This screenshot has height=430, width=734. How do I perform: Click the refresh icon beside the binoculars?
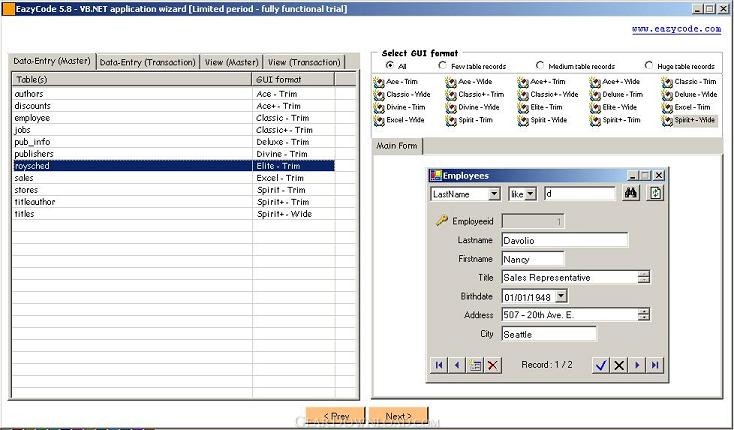pos(655,193)
